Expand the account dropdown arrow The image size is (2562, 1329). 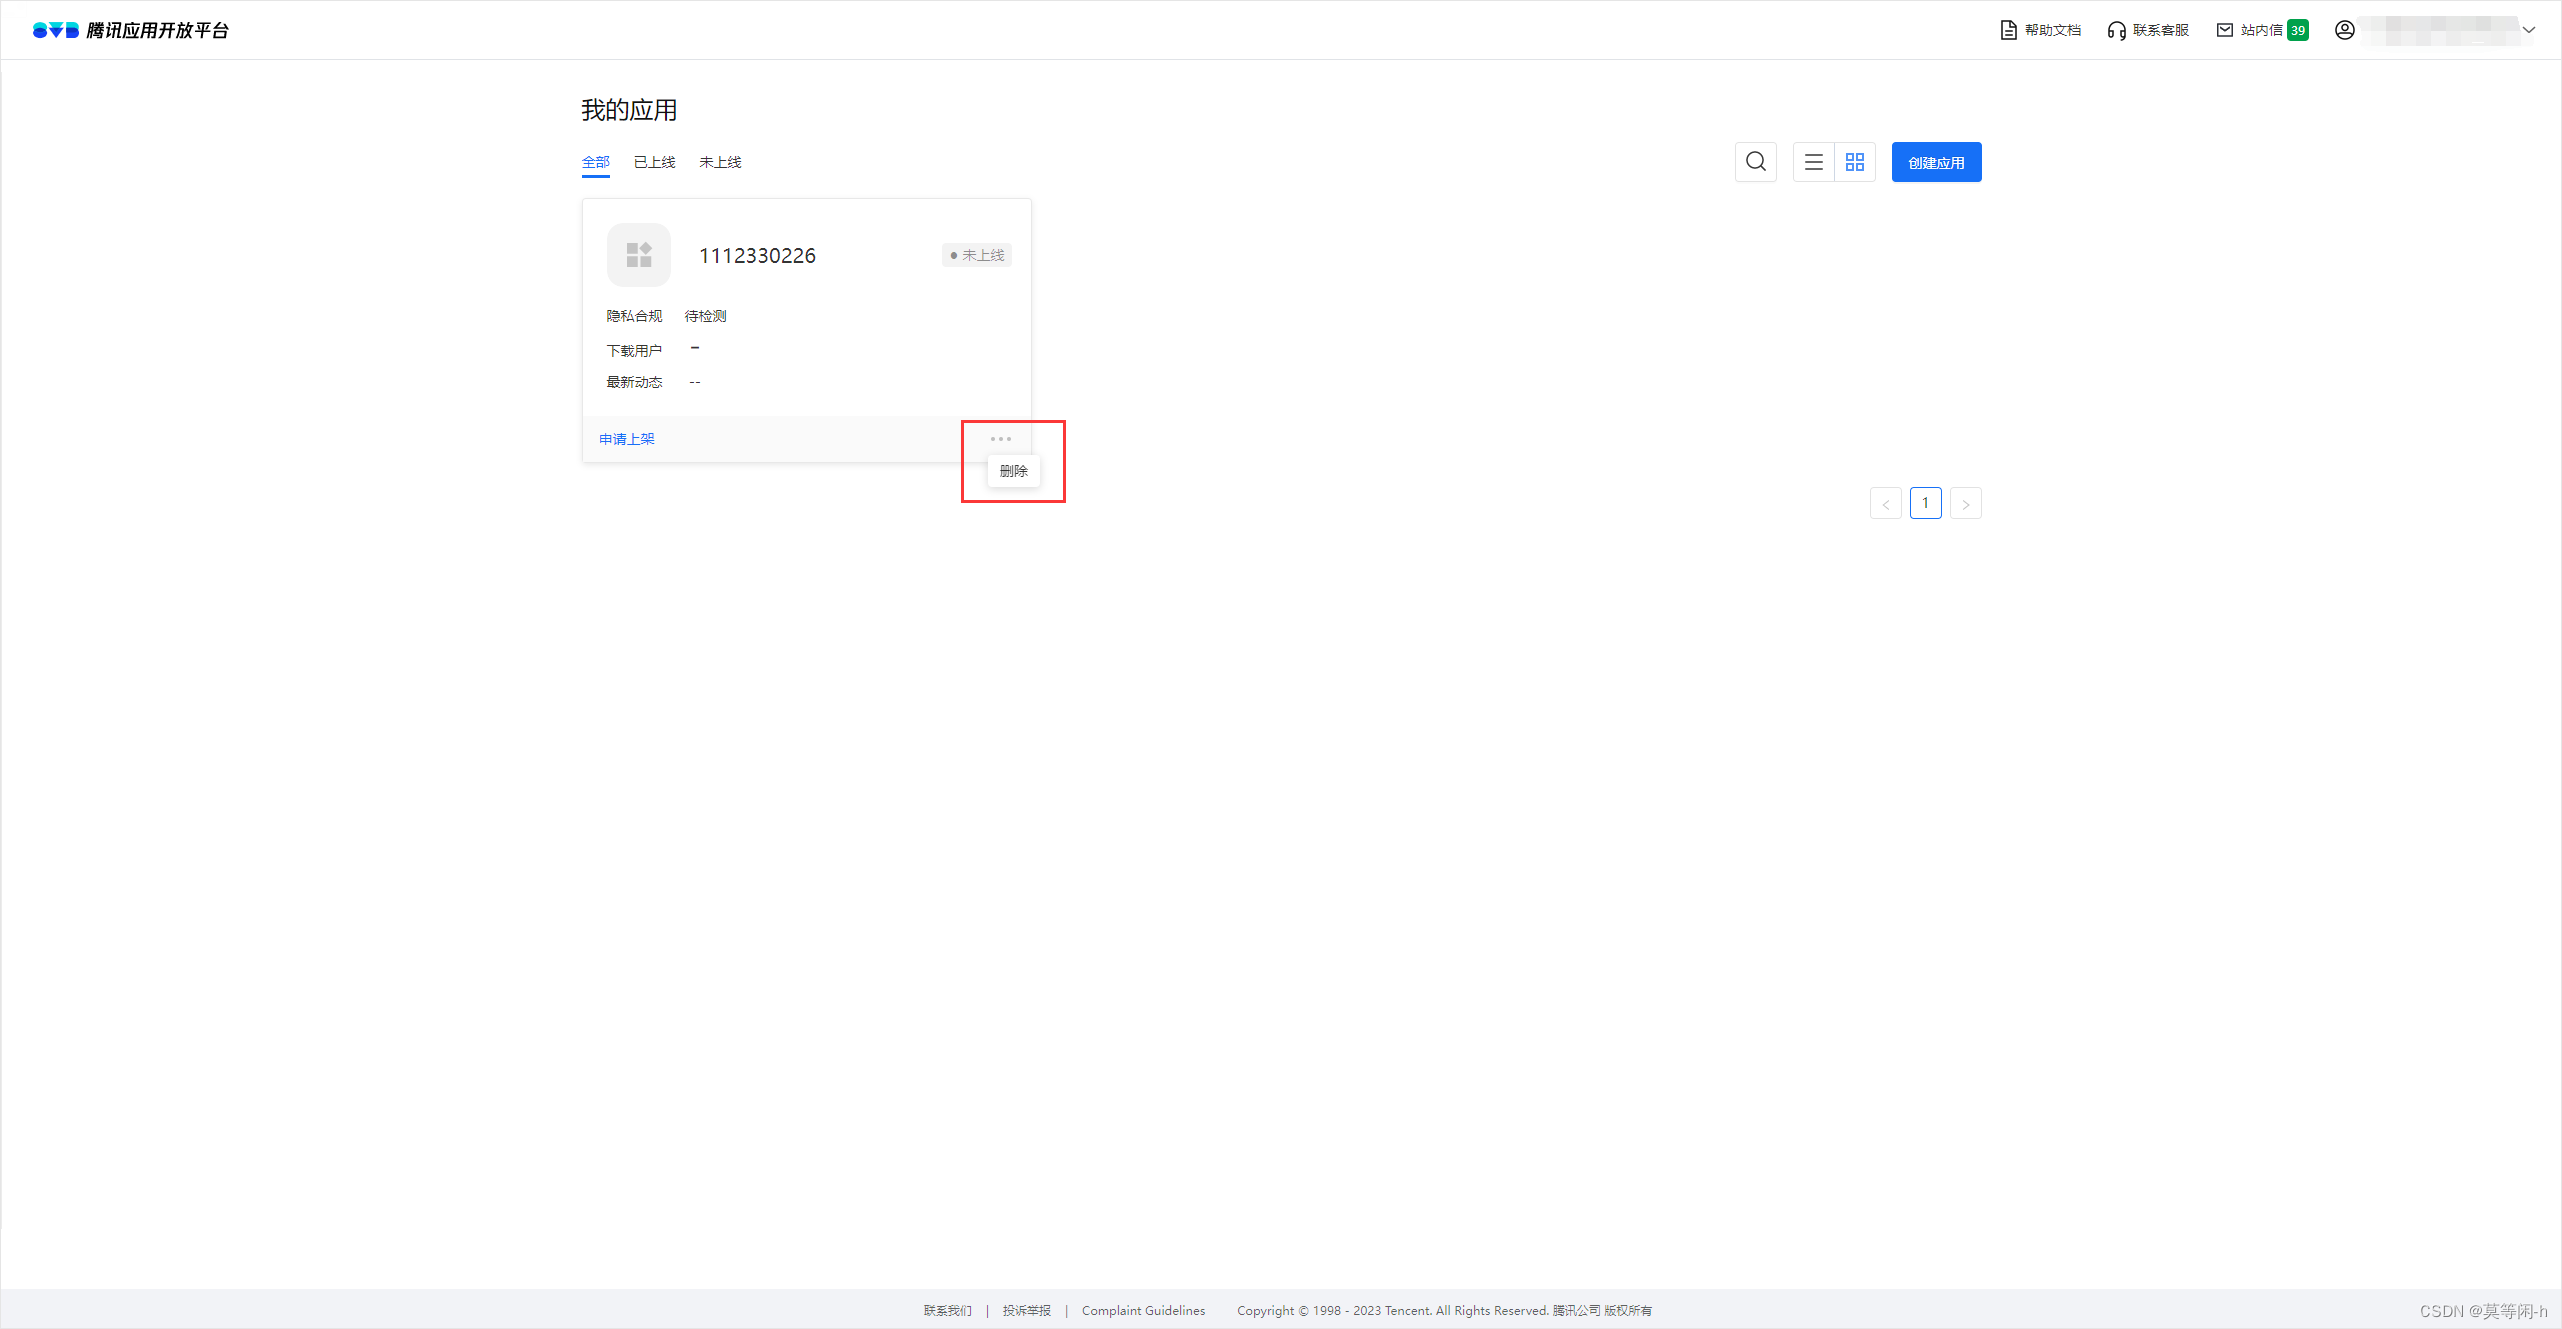tap(2529, 30)
